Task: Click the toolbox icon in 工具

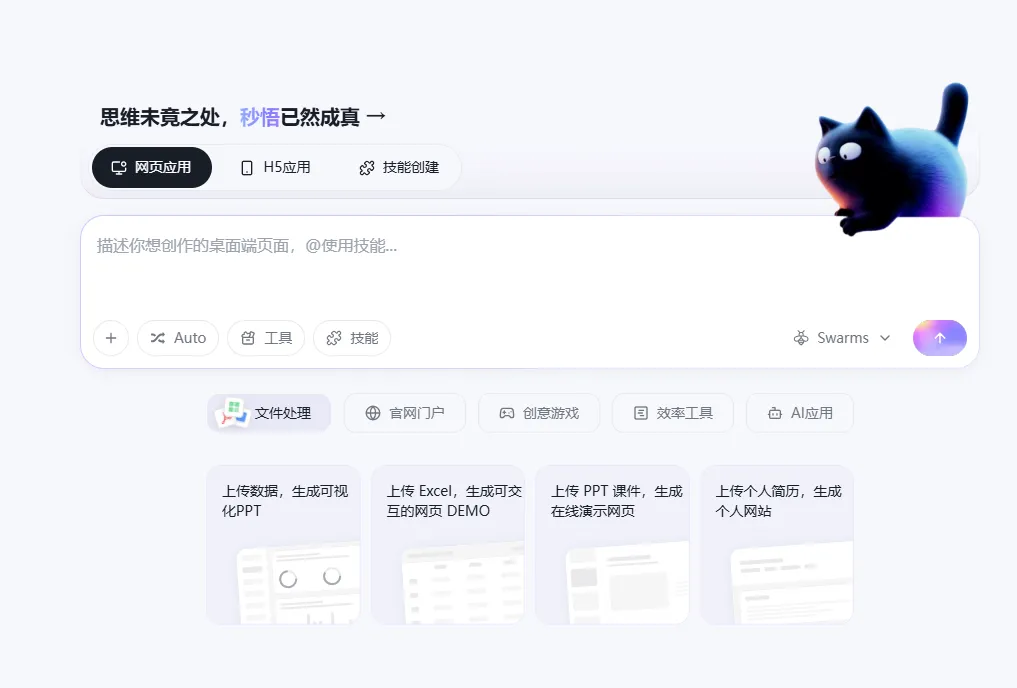Action: tap(248, 338)
